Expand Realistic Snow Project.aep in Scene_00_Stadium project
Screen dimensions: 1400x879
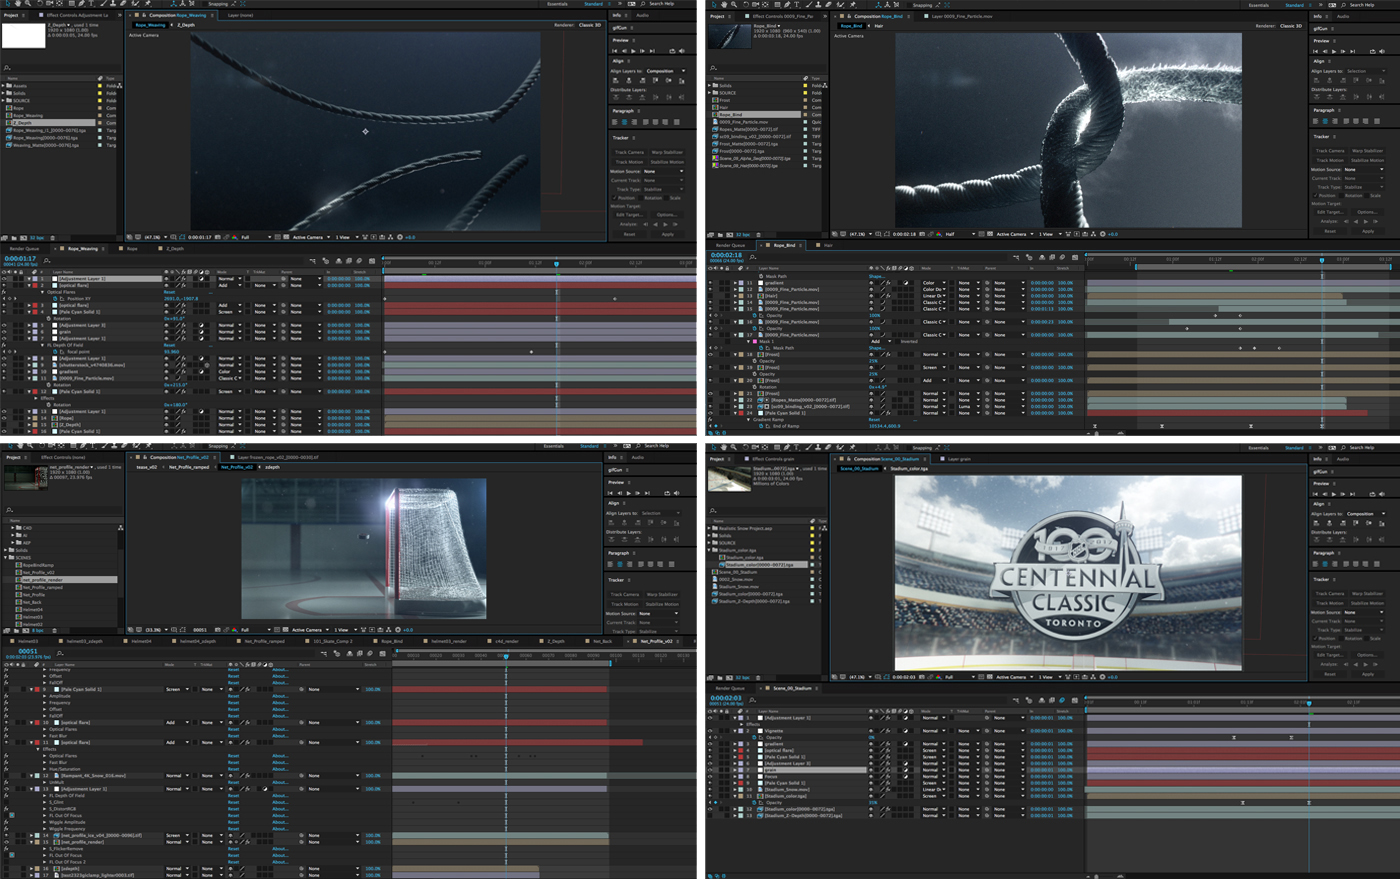[x=711, y=528]
